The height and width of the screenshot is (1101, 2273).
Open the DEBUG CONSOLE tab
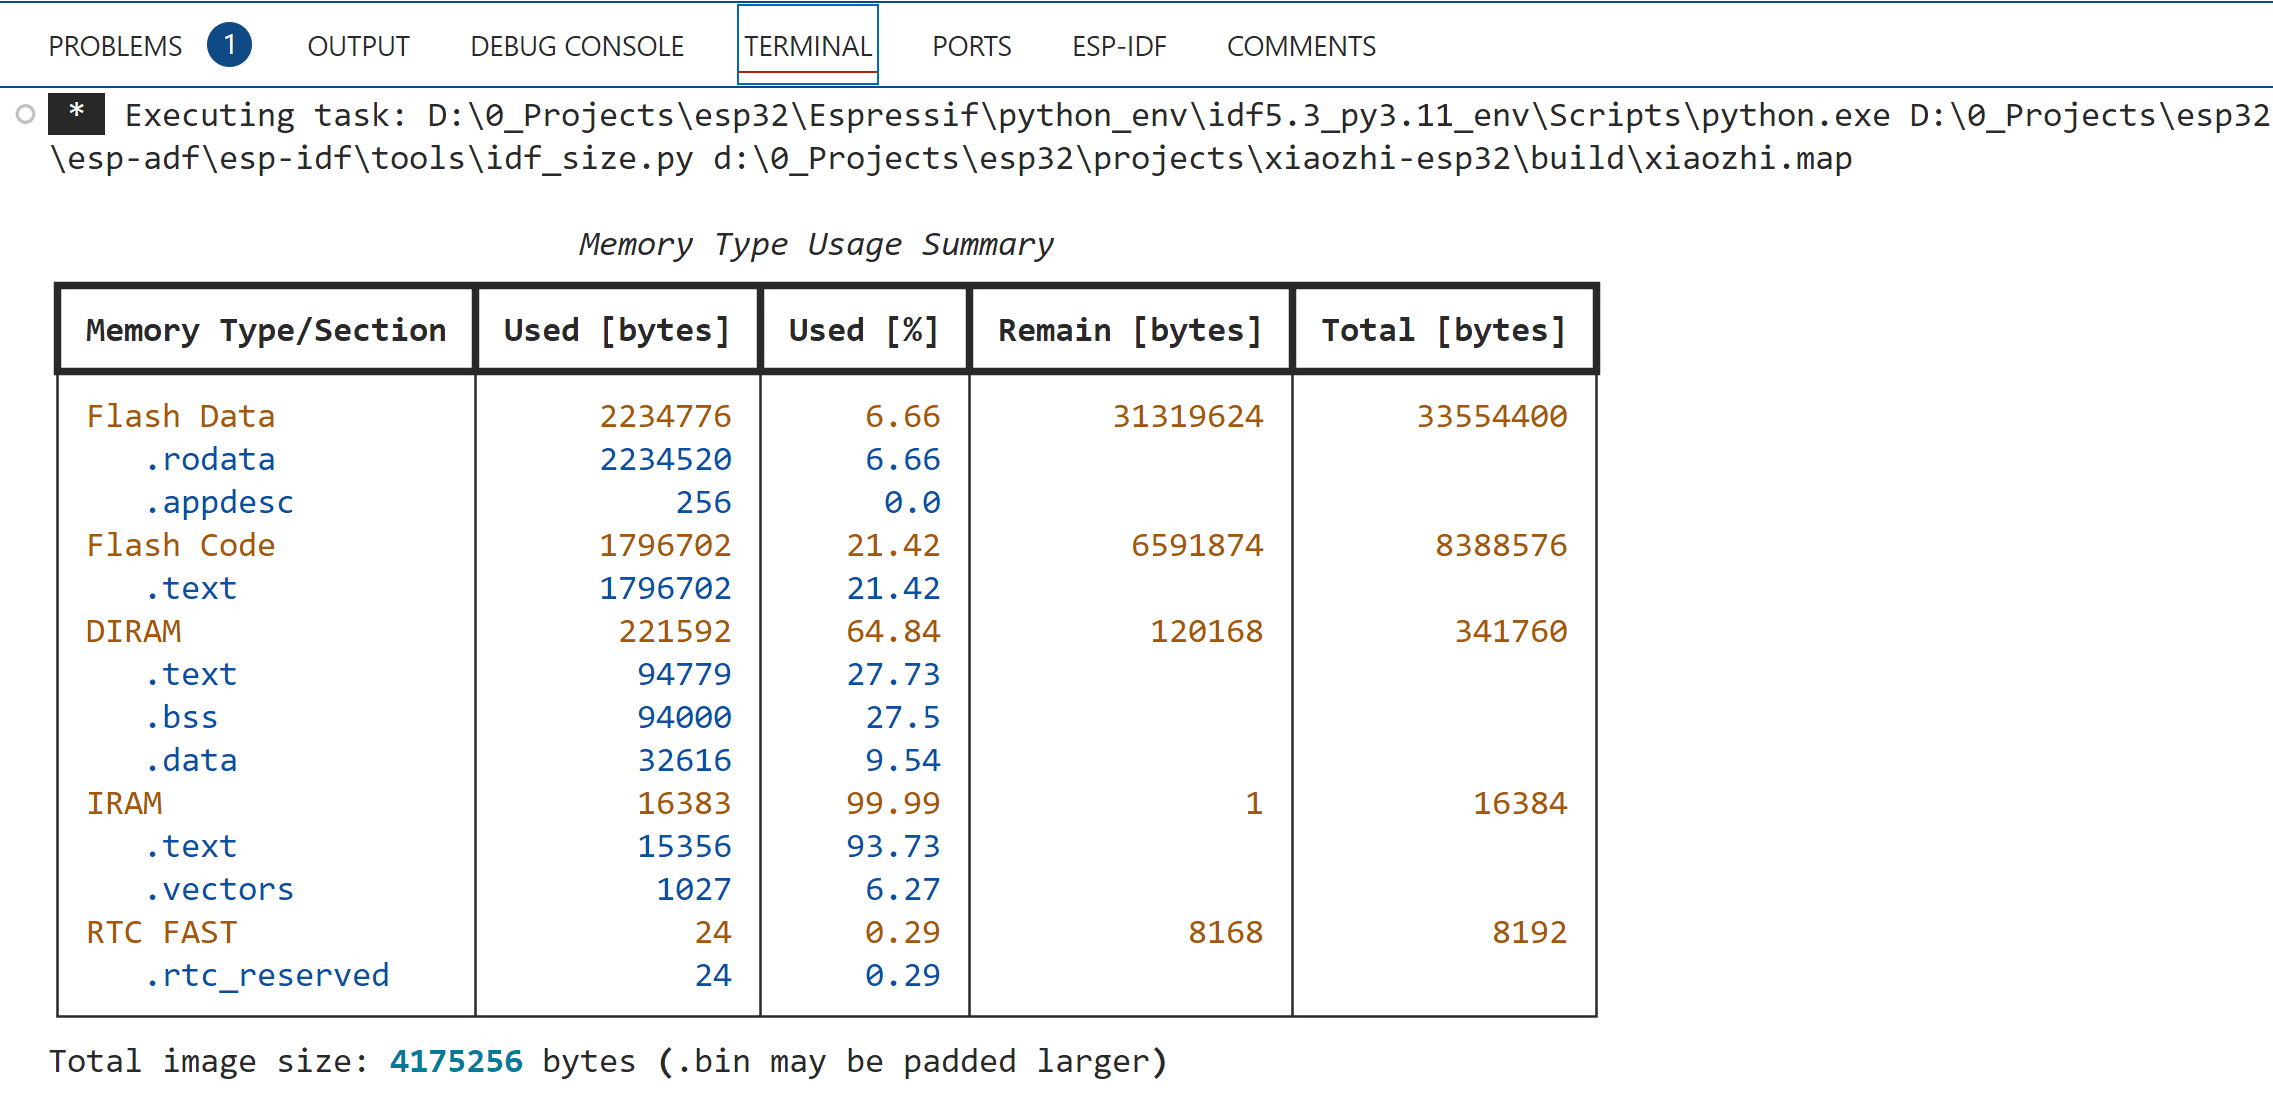pos(577,46)
